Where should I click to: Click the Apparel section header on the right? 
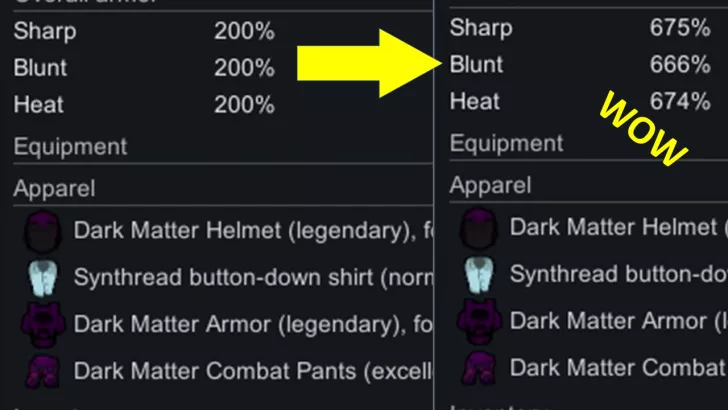(490, 186)
